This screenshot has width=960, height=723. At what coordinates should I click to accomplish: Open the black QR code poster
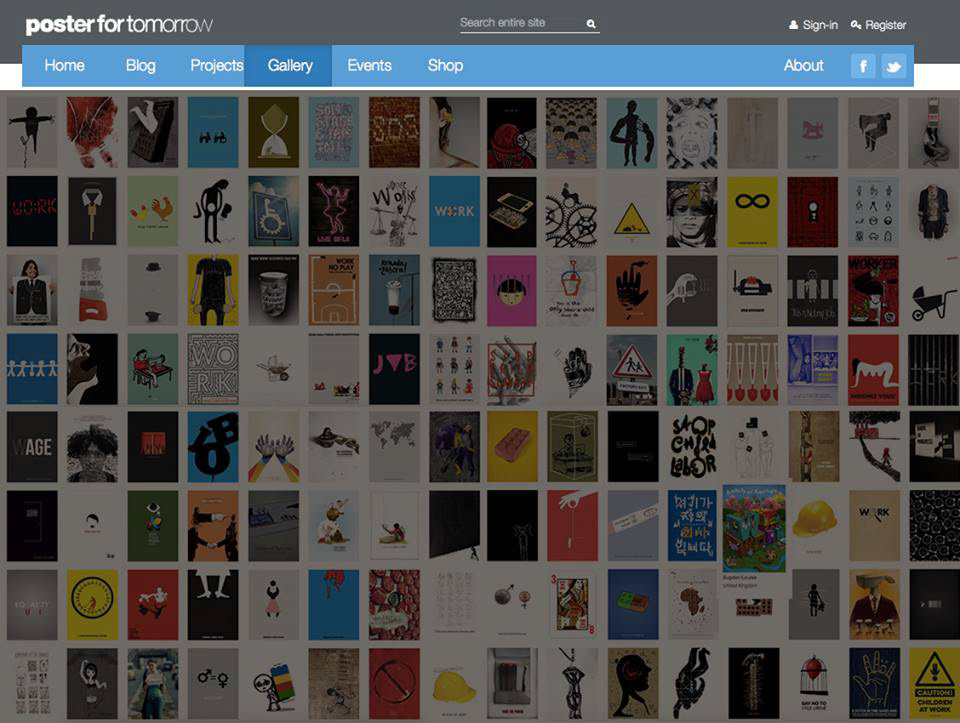click(454, 290)
